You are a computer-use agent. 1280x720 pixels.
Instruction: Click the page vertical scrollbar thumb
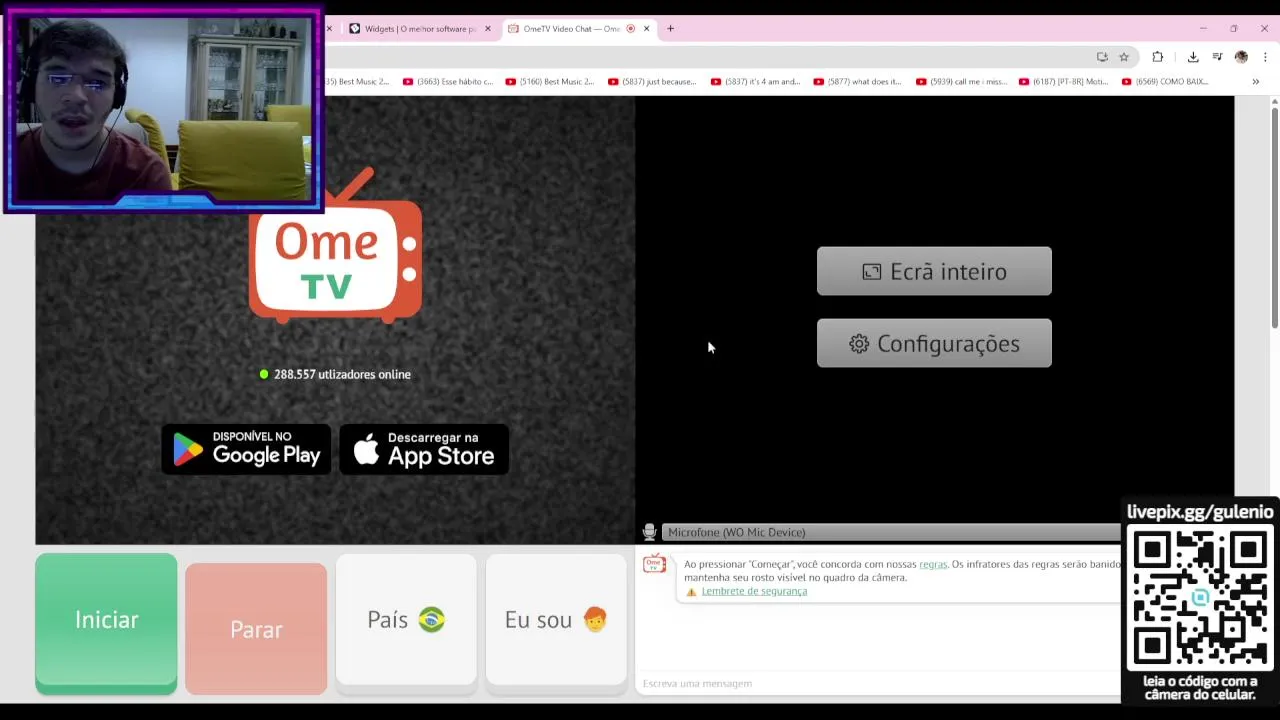click(x=1274, y=218)
